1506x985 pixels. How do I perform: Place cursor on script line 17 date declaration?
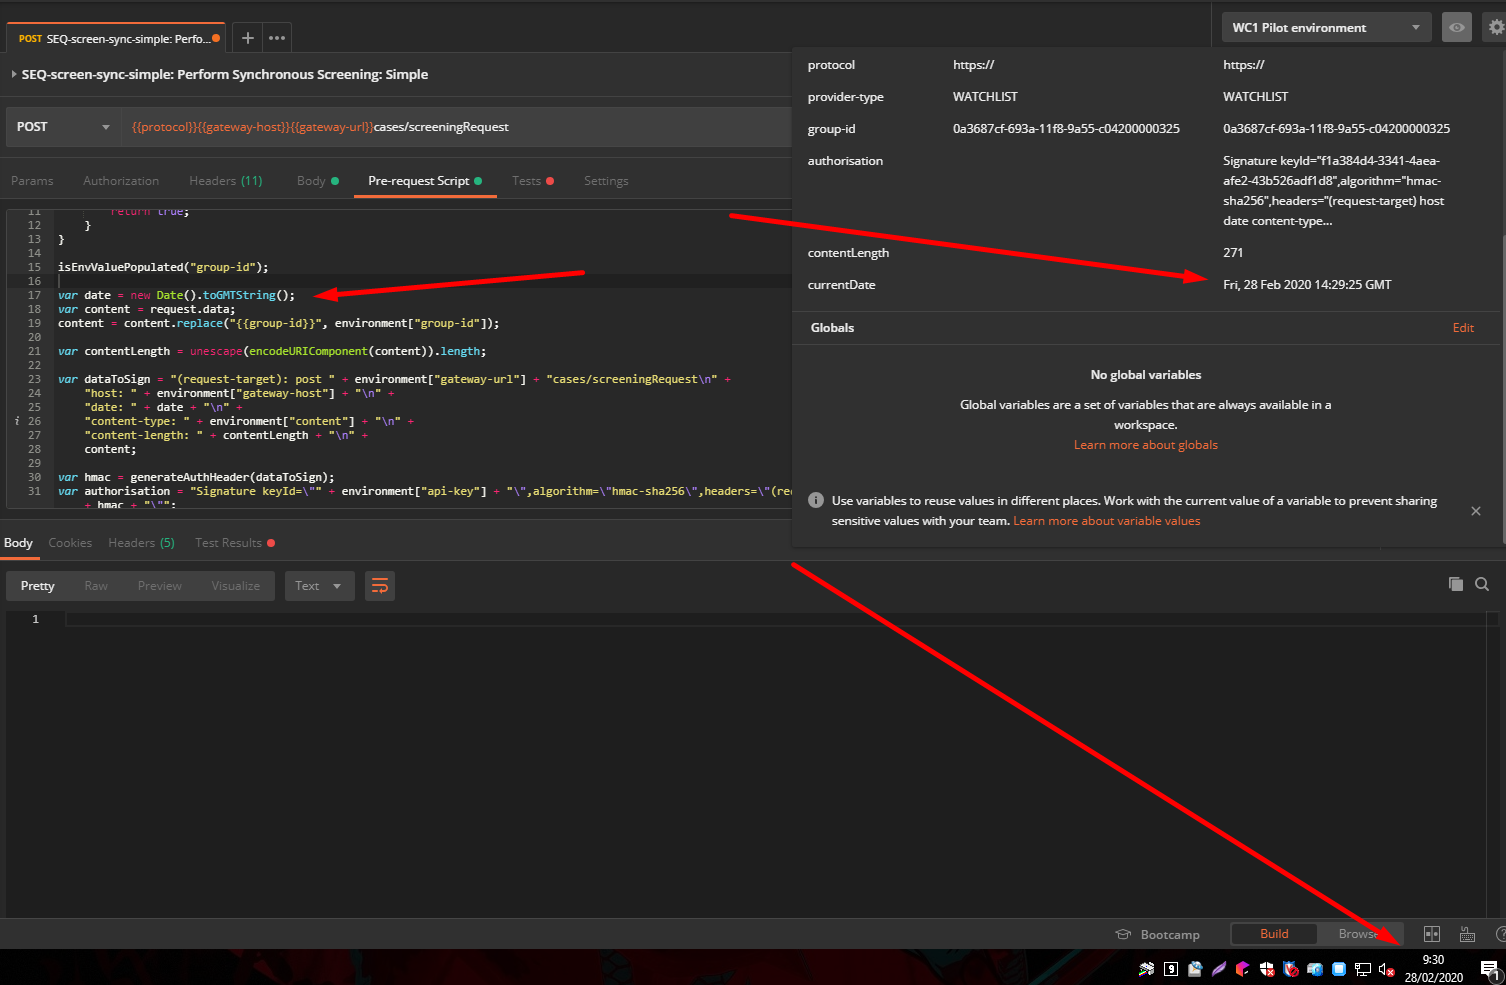coord(177,295)
